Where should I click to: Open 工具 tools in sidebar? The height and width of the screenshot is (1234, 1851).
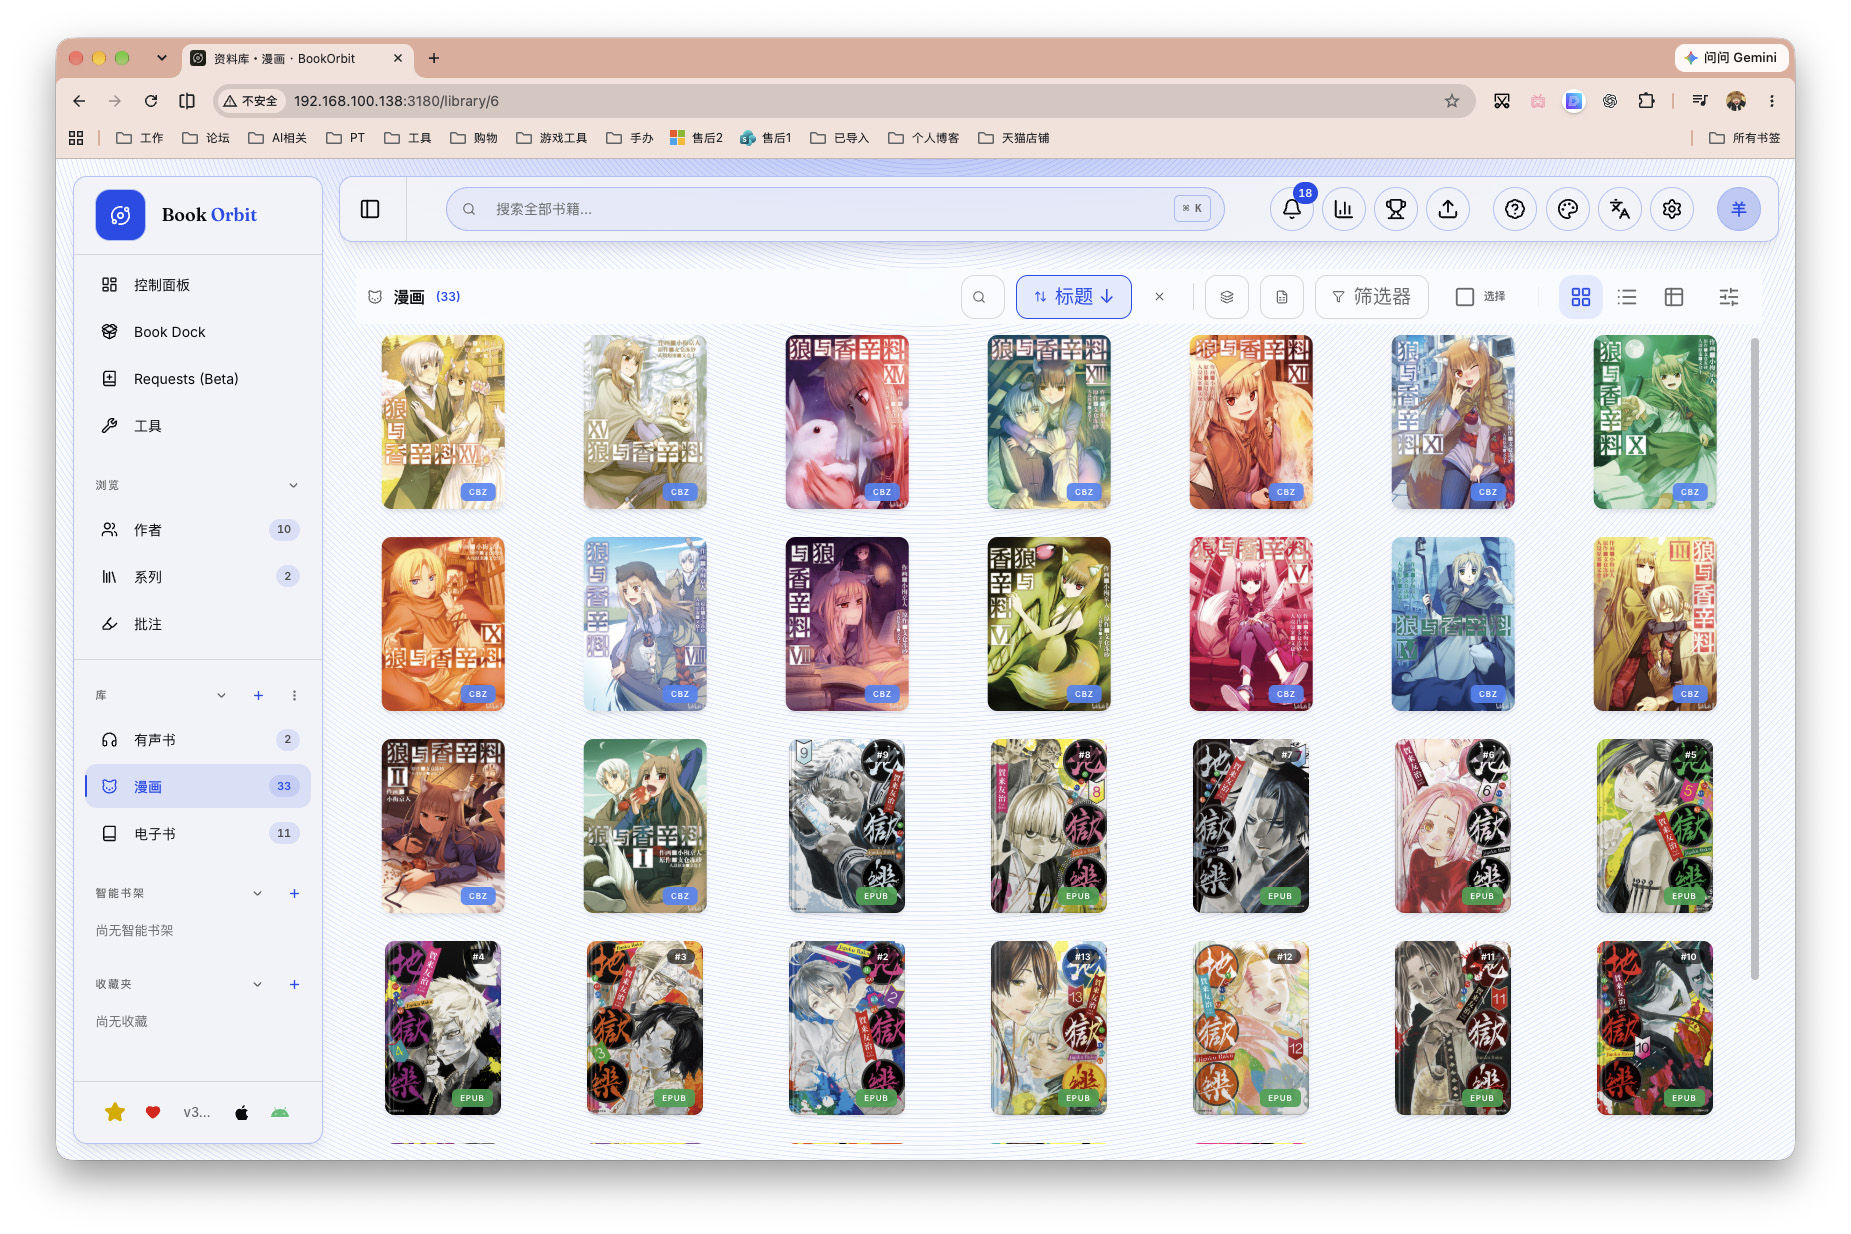pos(198,426)
